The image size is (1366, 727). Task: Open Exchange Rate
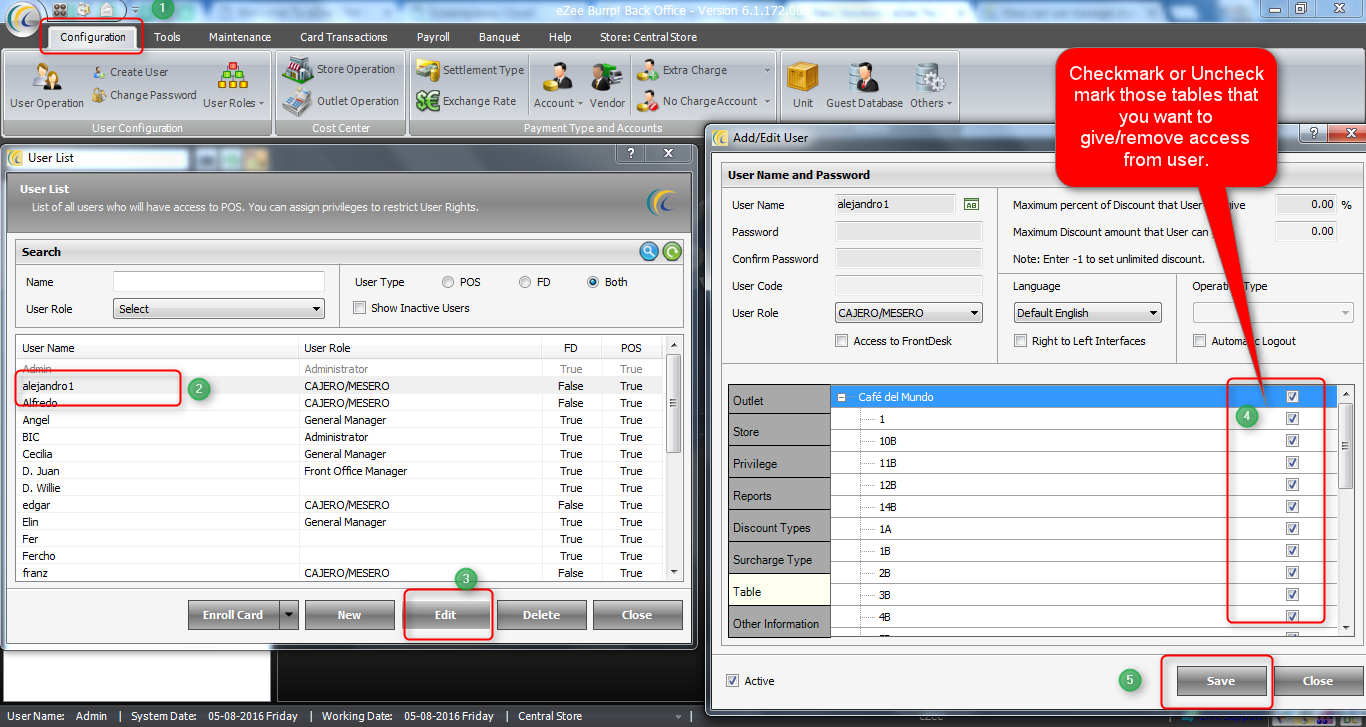(x=467, y=101)
